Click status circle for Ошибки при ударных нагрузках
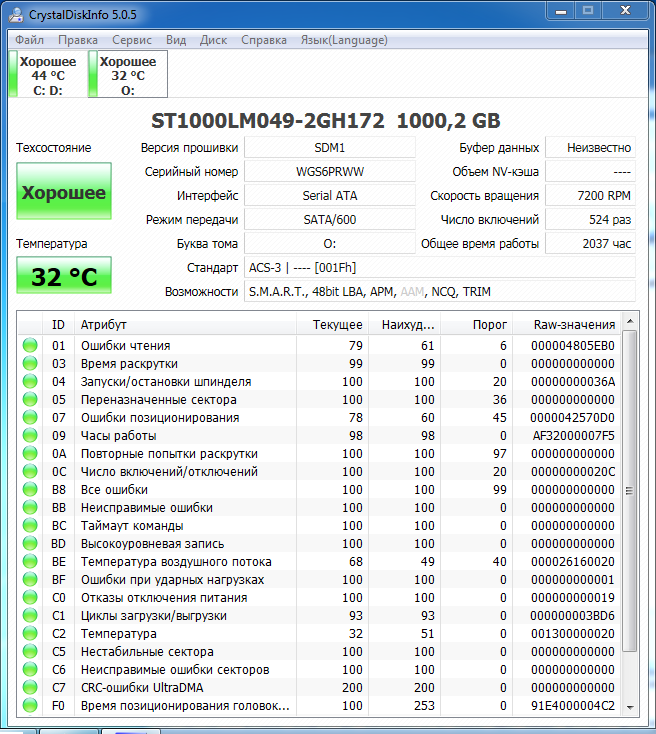The width and height of the screenshot is (656, 734). point(30,580)
